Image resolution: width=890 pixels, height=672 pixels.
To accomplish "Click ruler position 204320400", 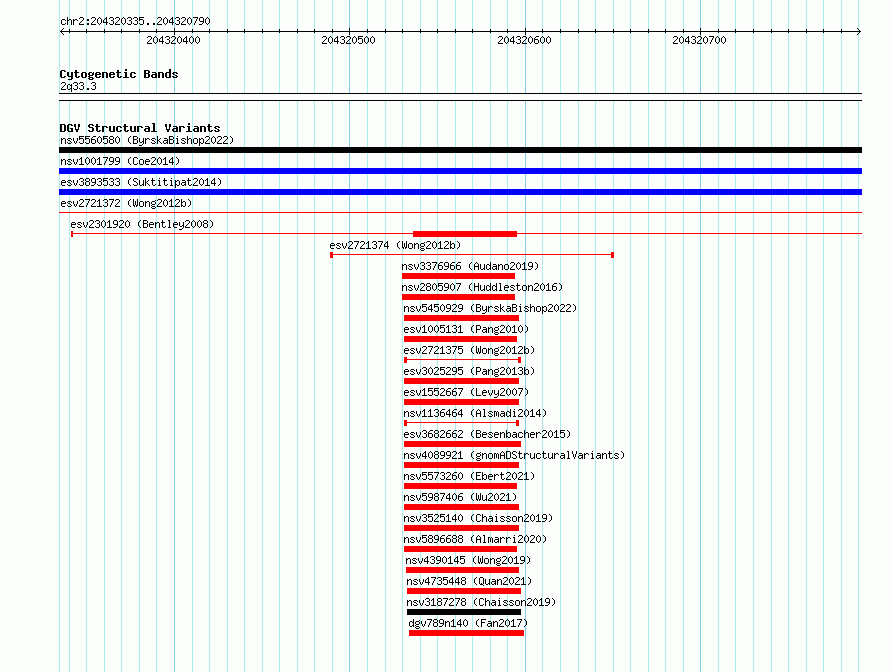I will click(x=173, y=40).
